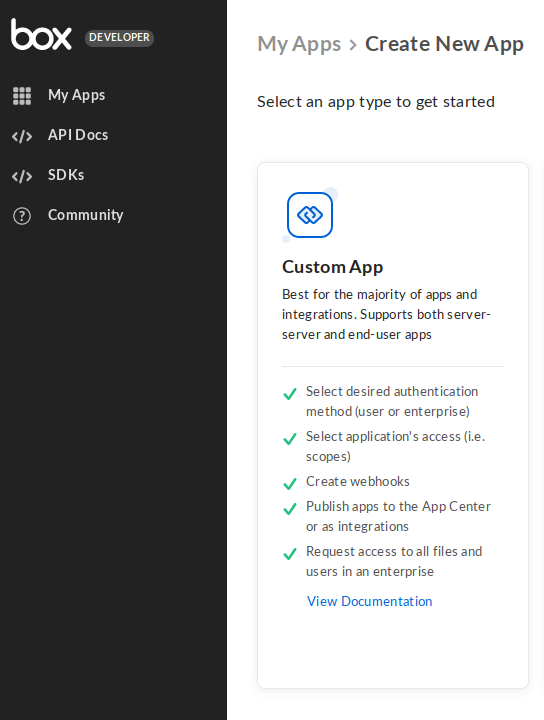Viewport: 544px width, 720px height.
Task: Click 'Request access to all files' text
Action: point(394,561)
